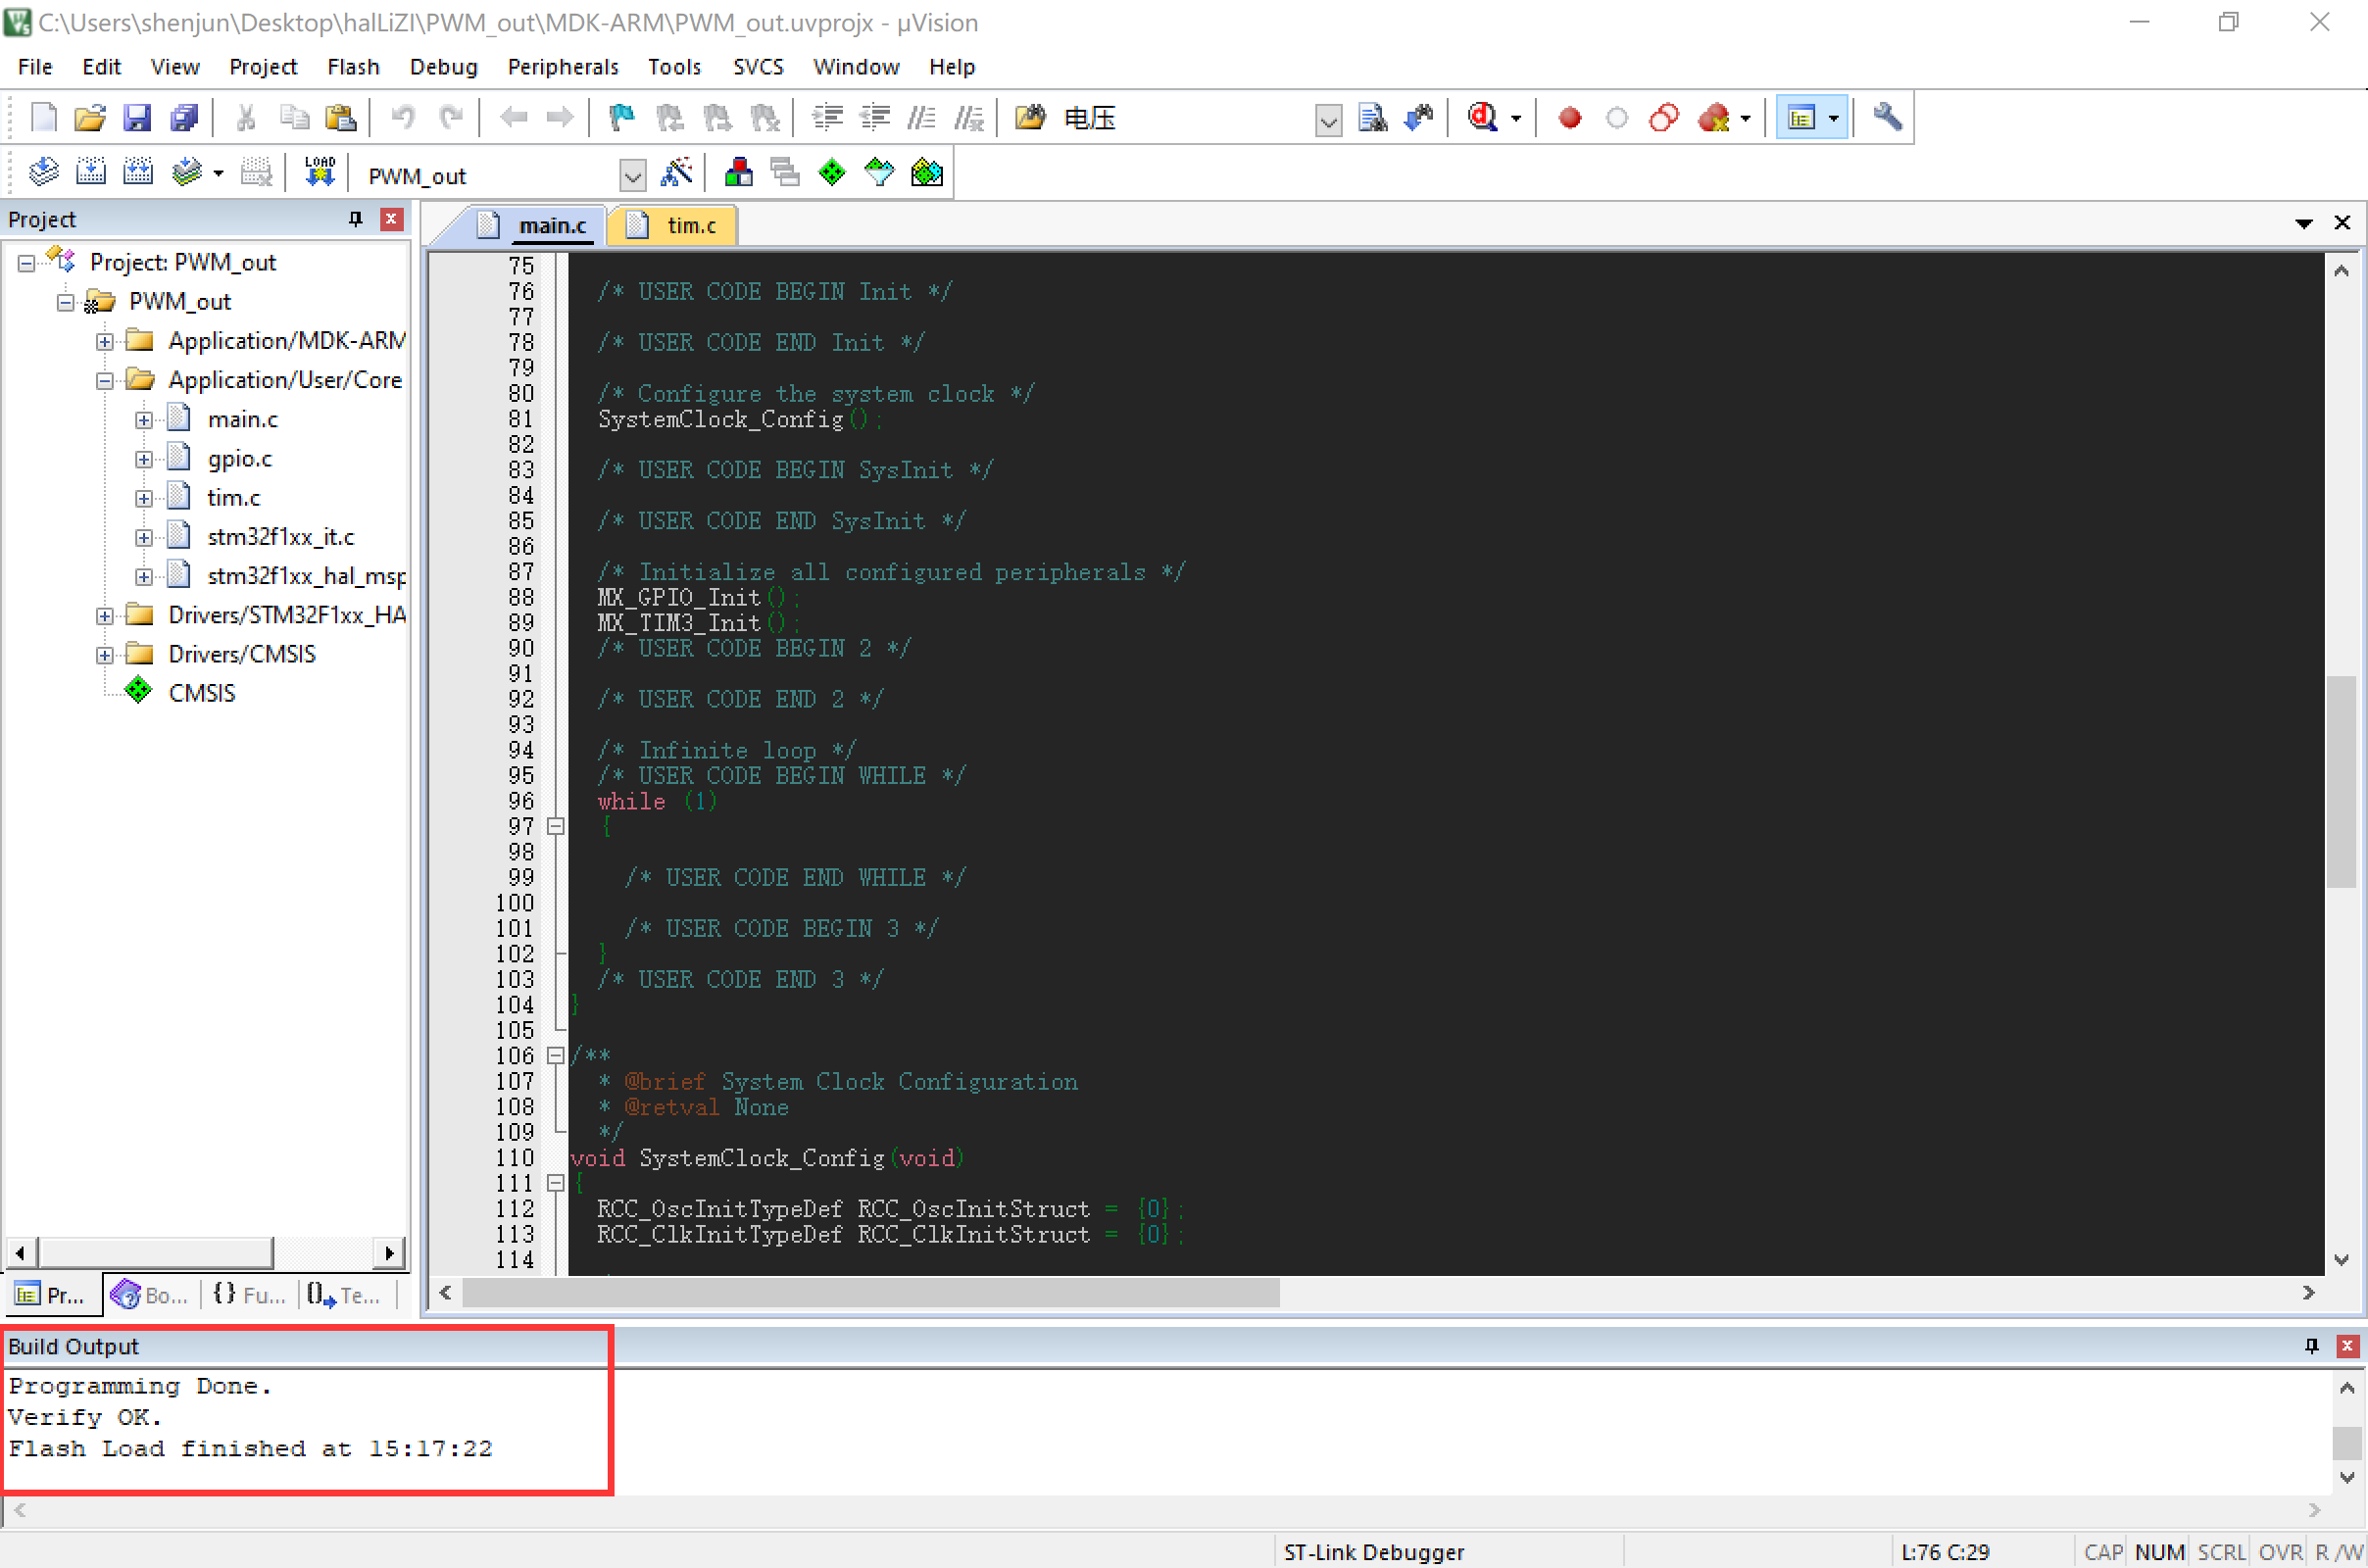Expand the Drivers/CMSIS folder
This screenshot has height=1568, width=2368.
(x=105, y=655)
